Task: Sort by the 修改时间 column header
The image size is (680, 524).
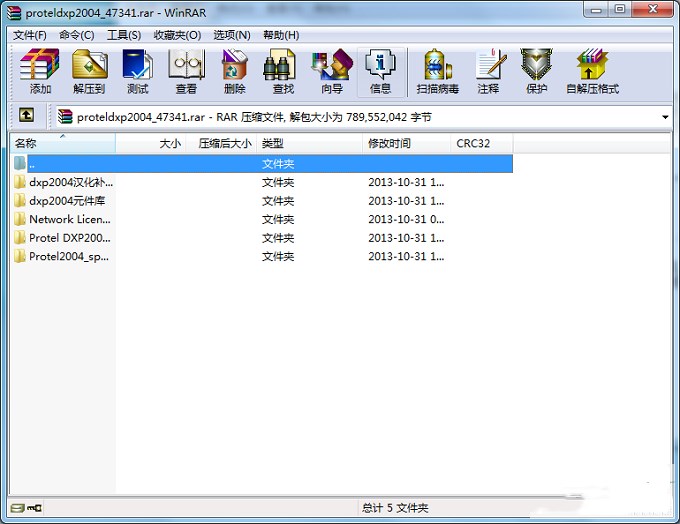Action: pos(406,143)
